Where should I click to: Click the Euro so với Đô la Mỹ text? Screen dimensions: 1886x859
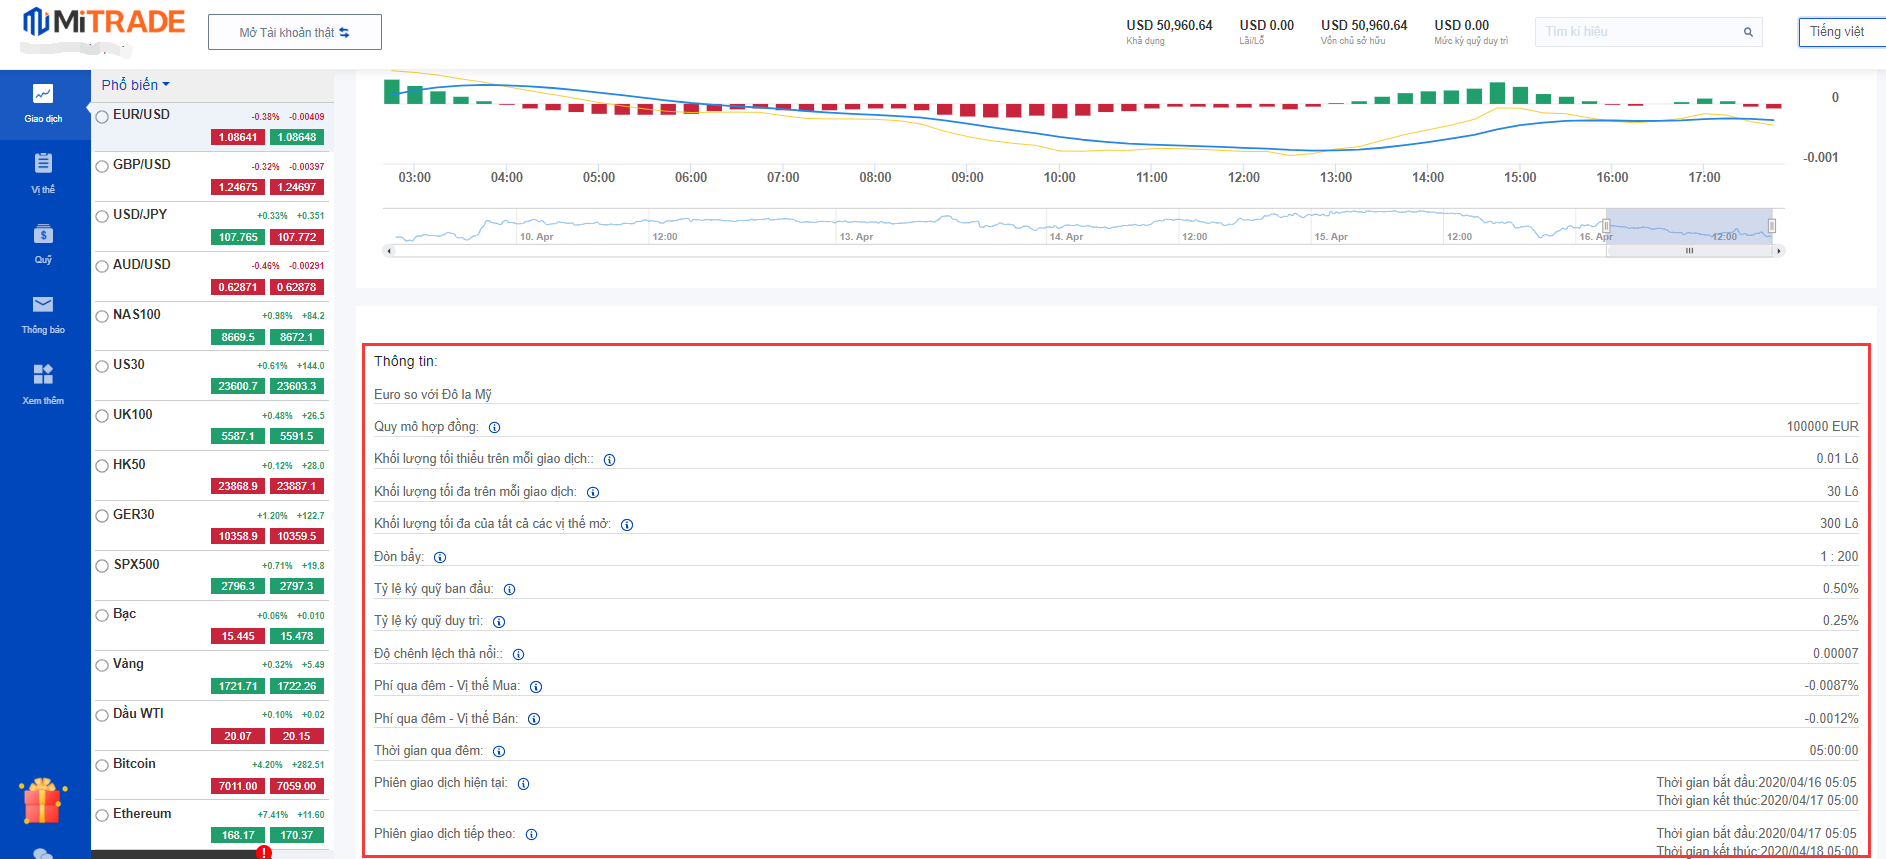pyautogui.click(x=433, y=395)
